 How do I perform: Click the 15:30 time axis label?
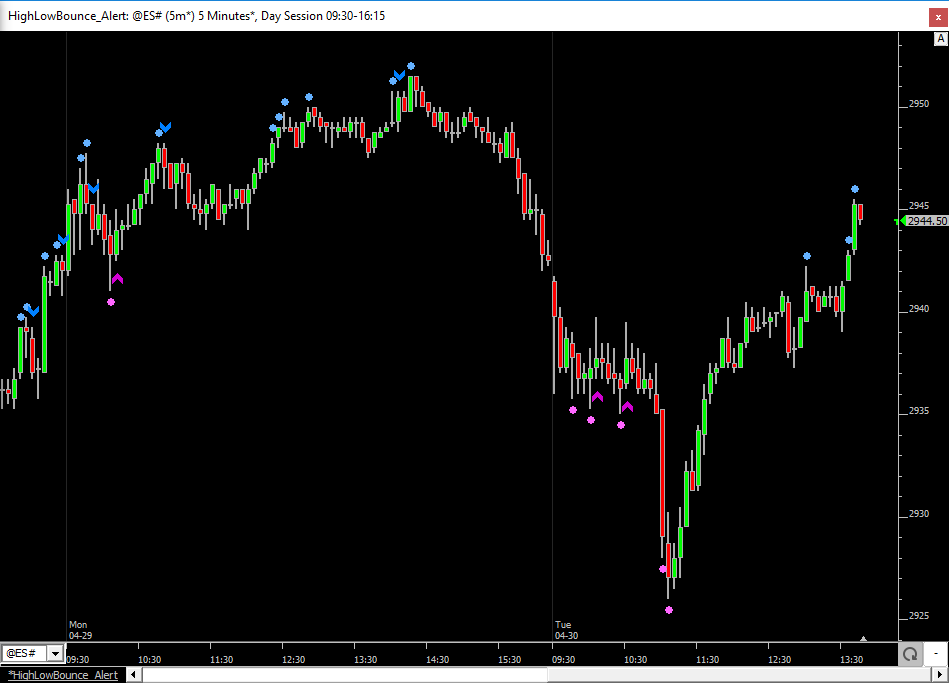click(x=510, y=659)
